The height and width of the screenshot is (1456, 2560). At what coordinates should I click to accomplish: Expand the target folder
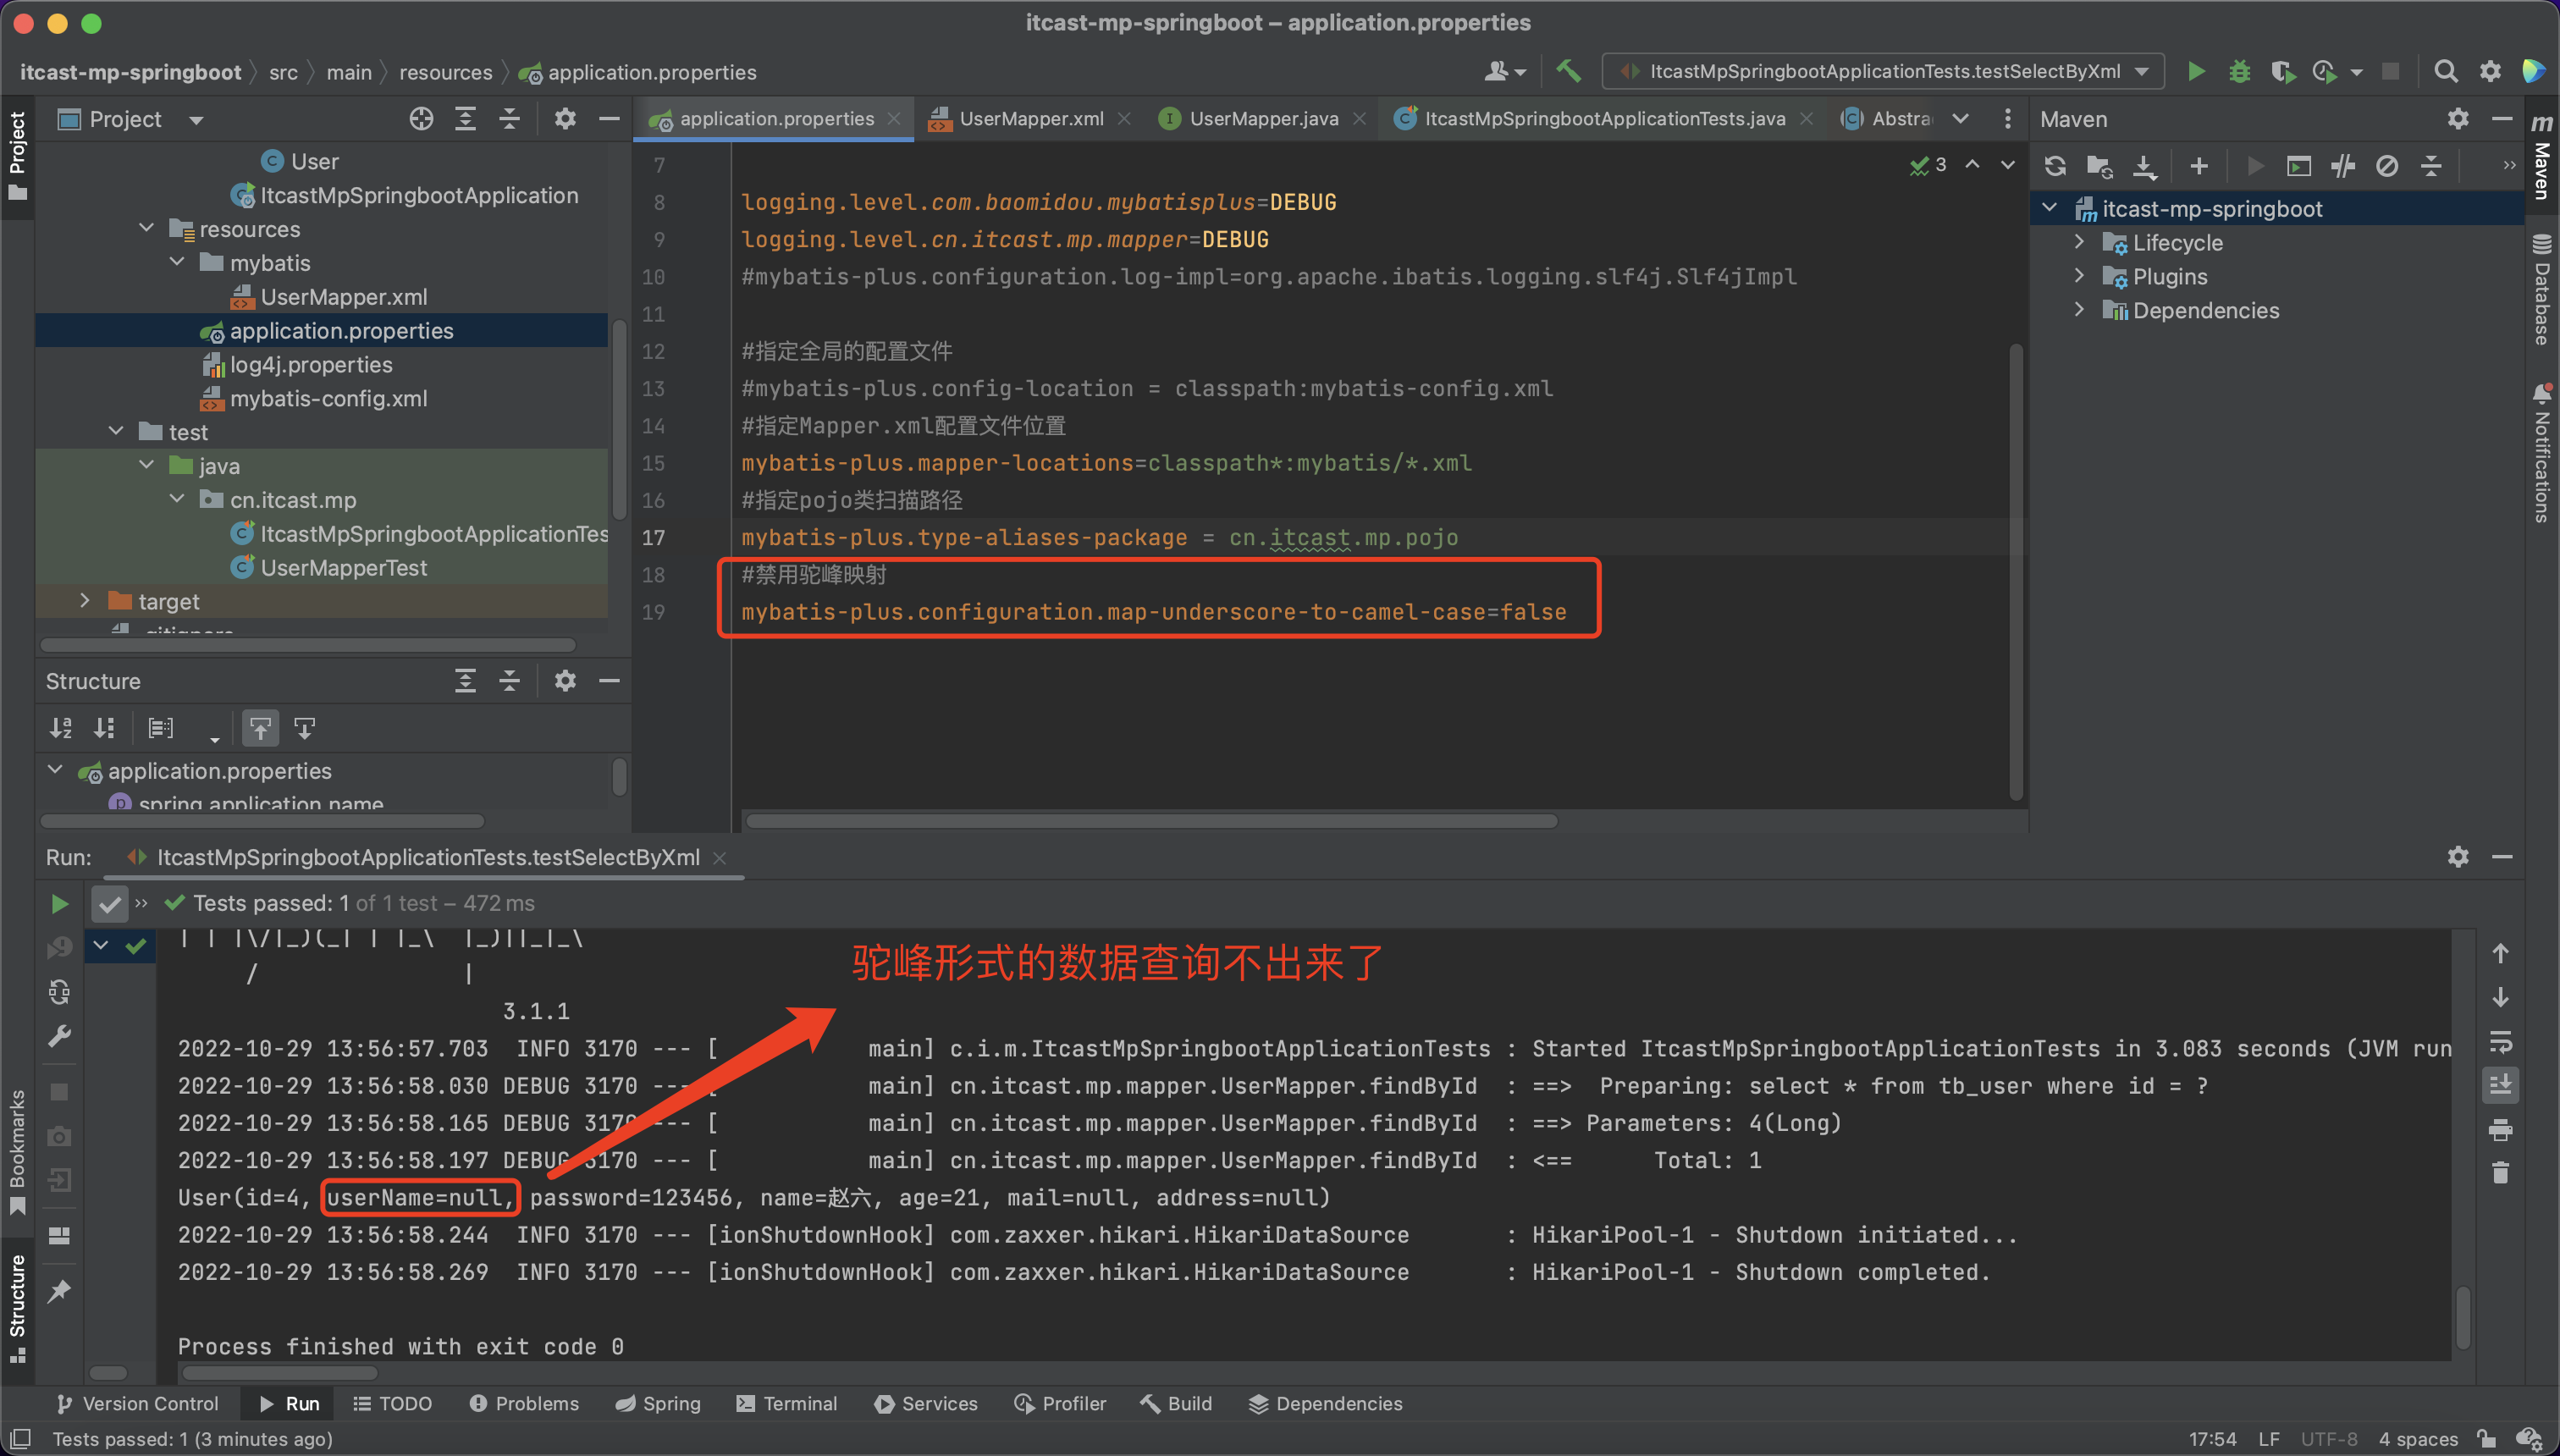[85, 601]
